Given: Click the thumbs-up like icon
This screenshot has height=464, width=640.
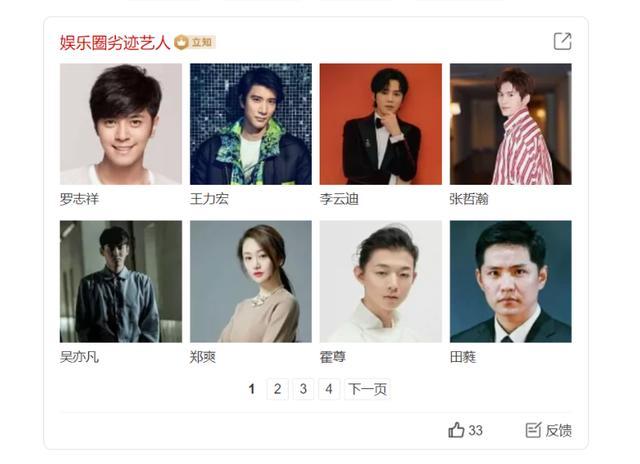Looking at the screenshot, I should [x=456, y=430].
